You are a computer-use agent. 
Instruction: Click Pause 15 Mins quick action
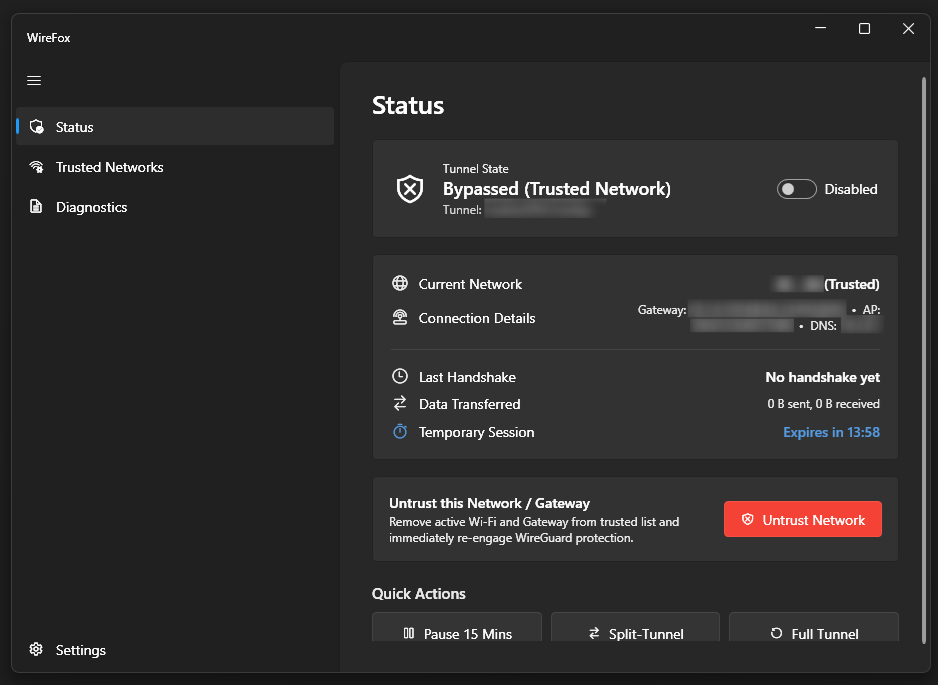(x=457, y=627)
